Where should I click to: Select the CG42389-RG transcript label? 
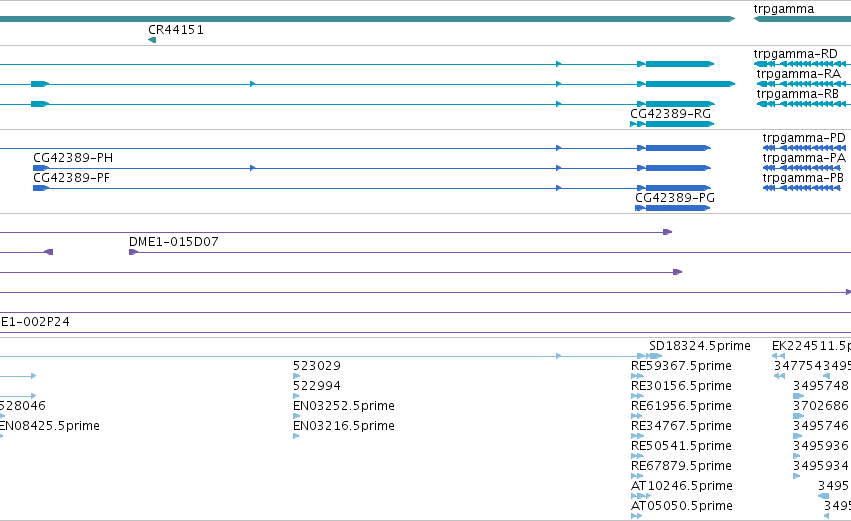coord(670,114)
